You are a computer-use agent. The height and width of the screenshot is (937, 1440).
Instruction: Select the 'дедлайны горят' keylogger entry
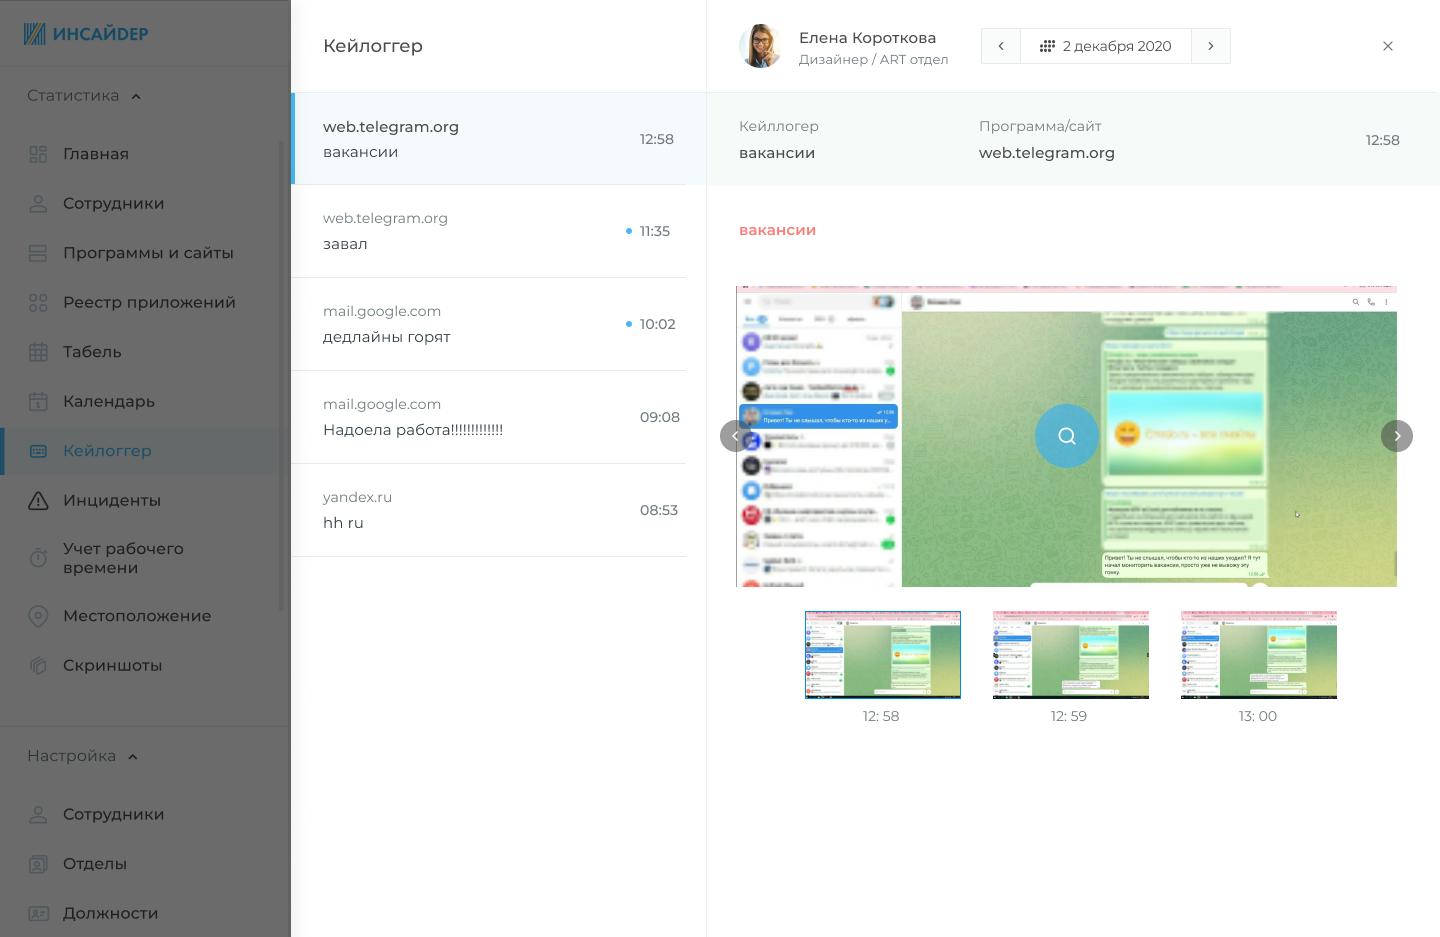click(x=490, y=324)
